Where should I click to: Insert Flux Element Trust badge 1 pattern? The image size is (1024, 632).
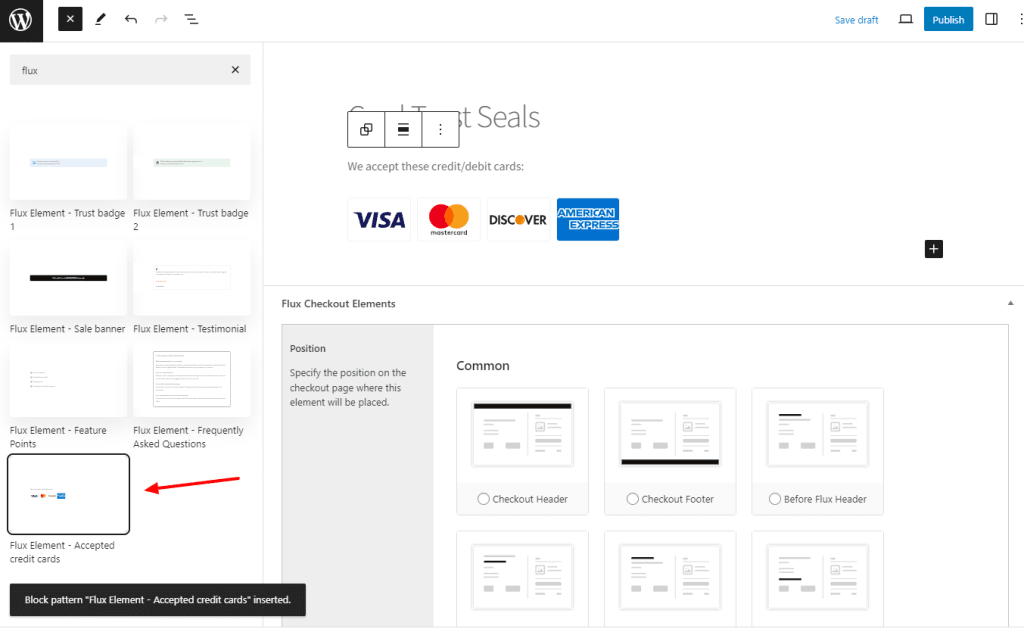[x=68, y=163]
